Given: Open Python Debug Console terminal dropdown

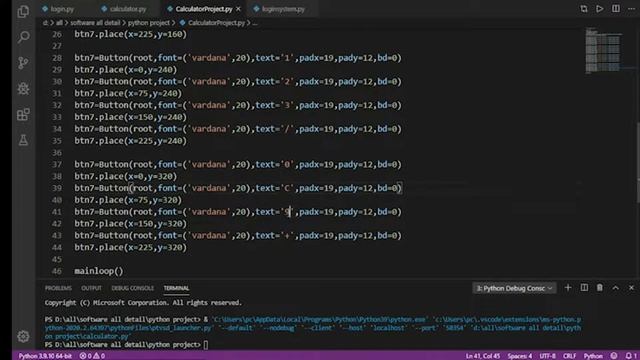Looking at the screenshot, I should click(x=514, y=288).
